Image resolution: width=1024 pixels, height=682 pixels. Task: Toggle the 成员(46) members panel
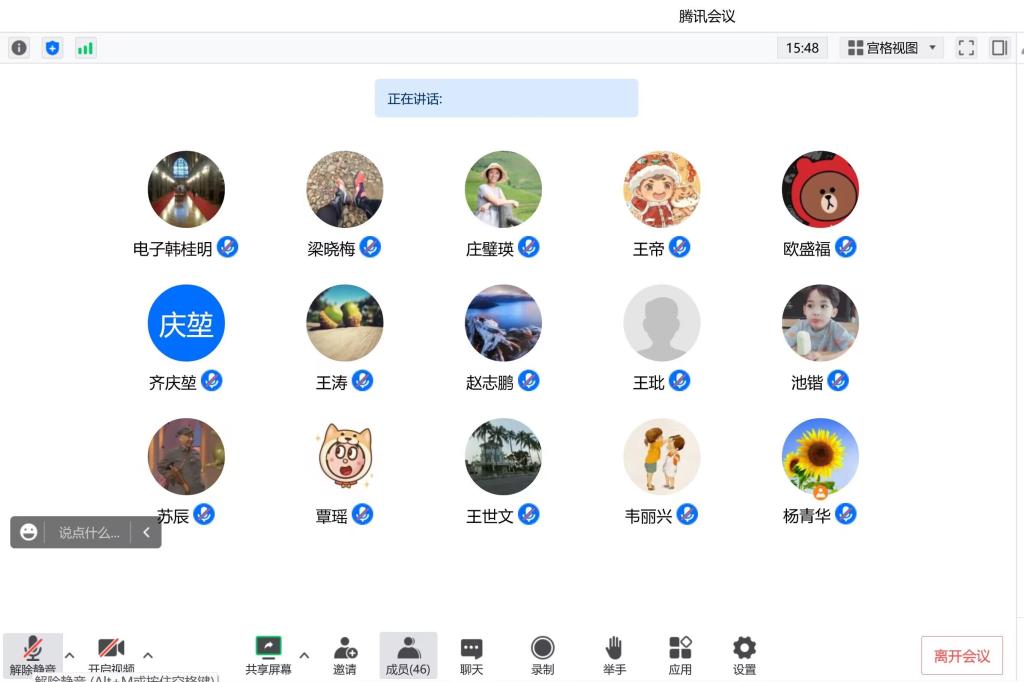tap(408, 655)
